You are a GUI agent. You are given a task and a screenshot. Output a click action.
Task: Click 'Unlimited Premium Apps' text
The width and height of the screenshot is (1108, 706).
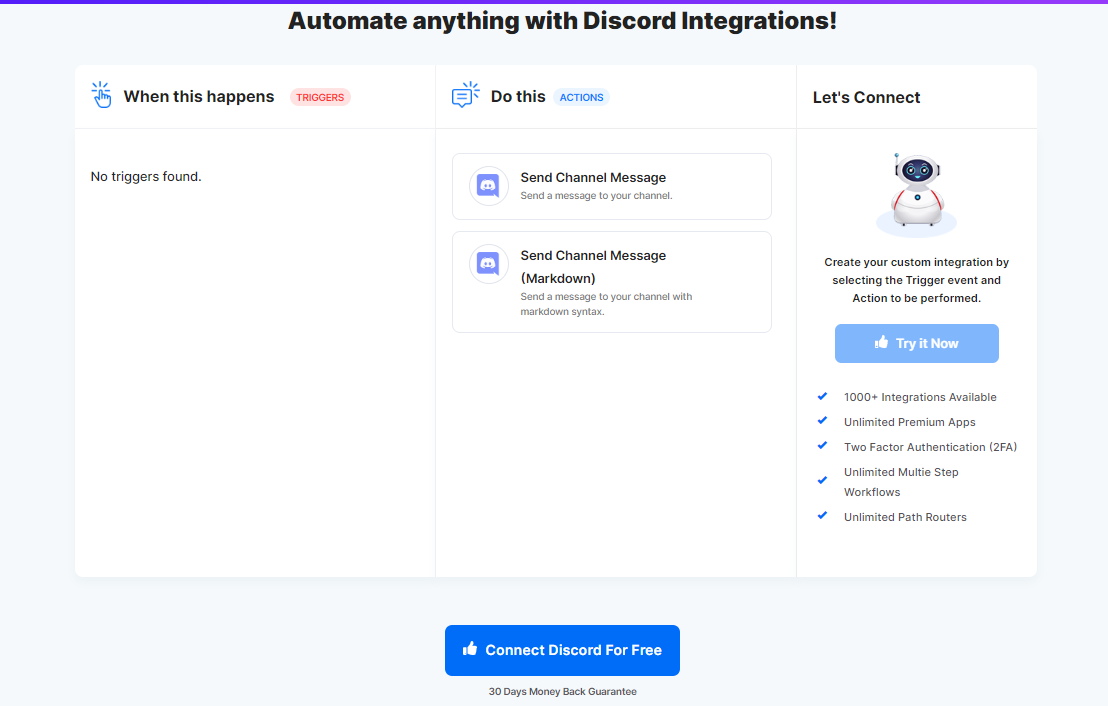point(909,422)
